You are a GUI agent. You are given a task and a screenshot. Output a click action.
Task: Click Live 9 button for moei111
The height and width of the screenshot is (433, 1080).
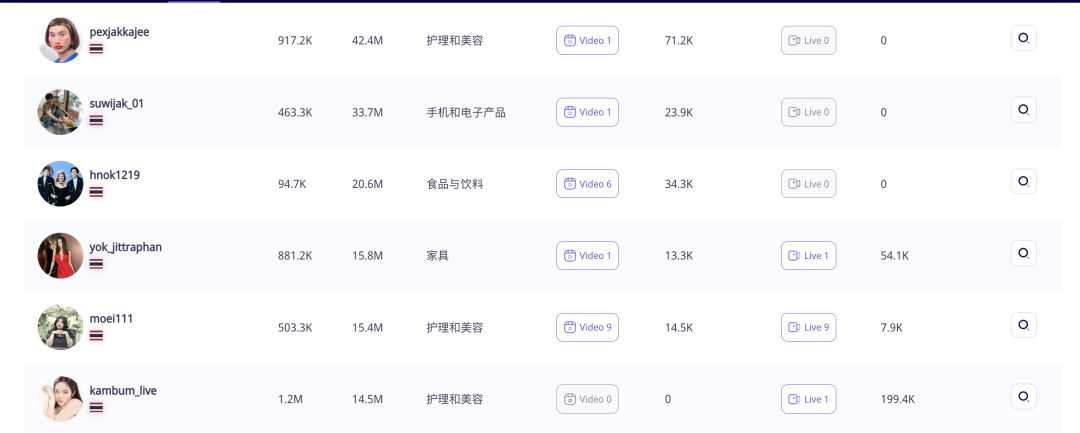click(x=809, y=327)
